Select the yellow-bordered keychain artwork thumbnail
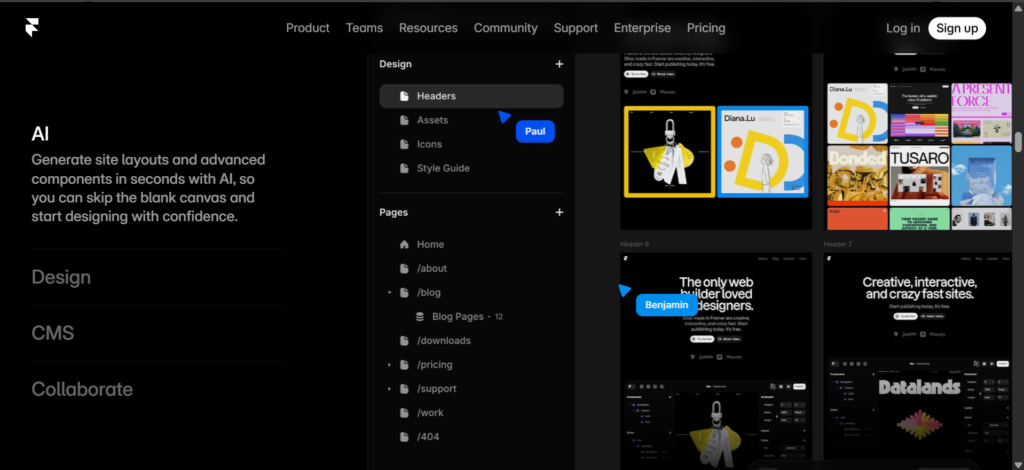1024x470 pixels. (x=669, y=151)
